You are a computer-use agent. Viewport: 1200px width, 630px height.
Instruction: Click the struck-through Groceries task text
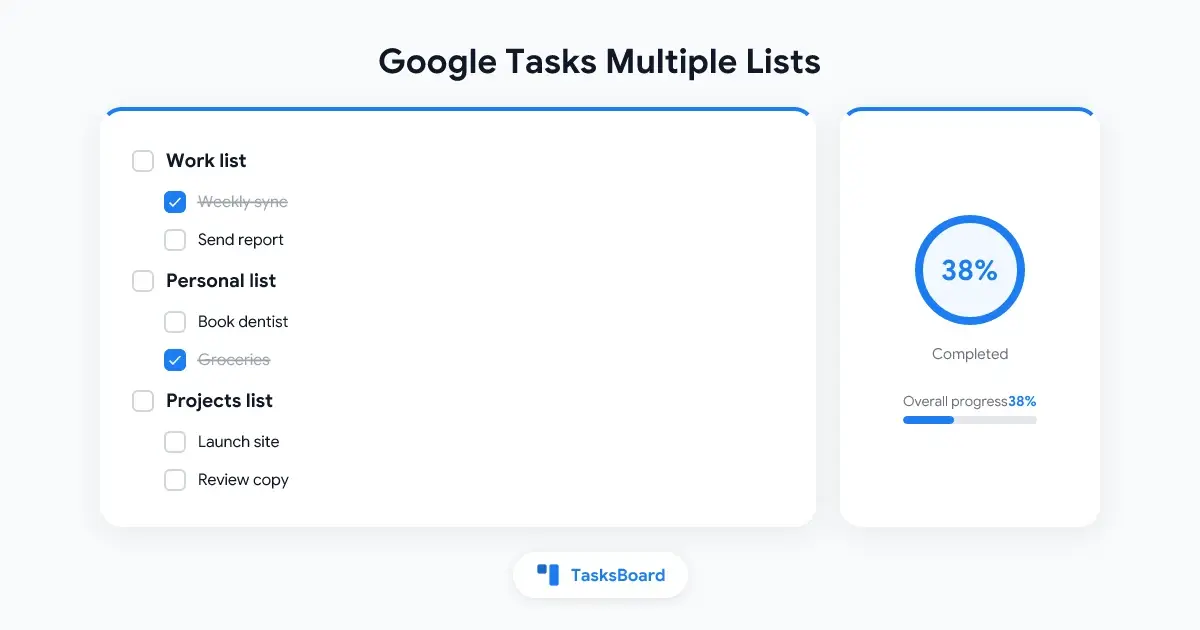(234, 360)
